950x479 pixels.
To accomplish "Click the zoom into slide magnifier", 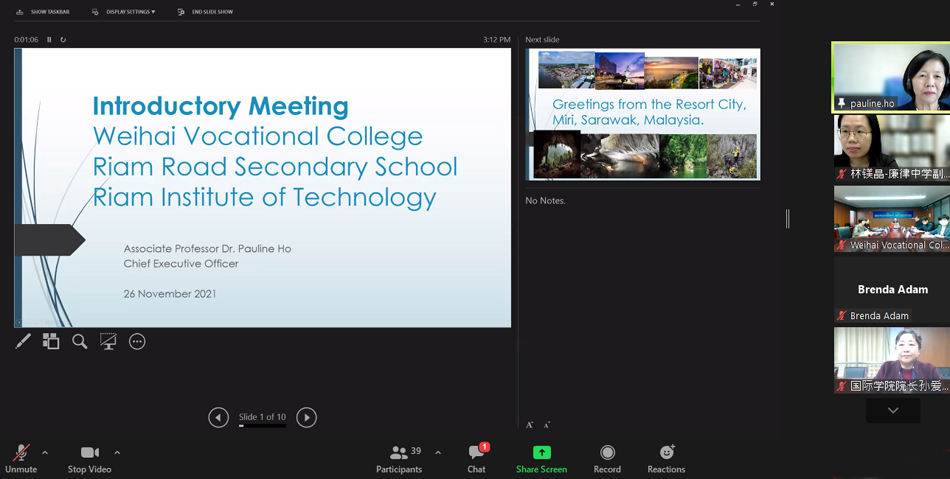I will point(80,342).
